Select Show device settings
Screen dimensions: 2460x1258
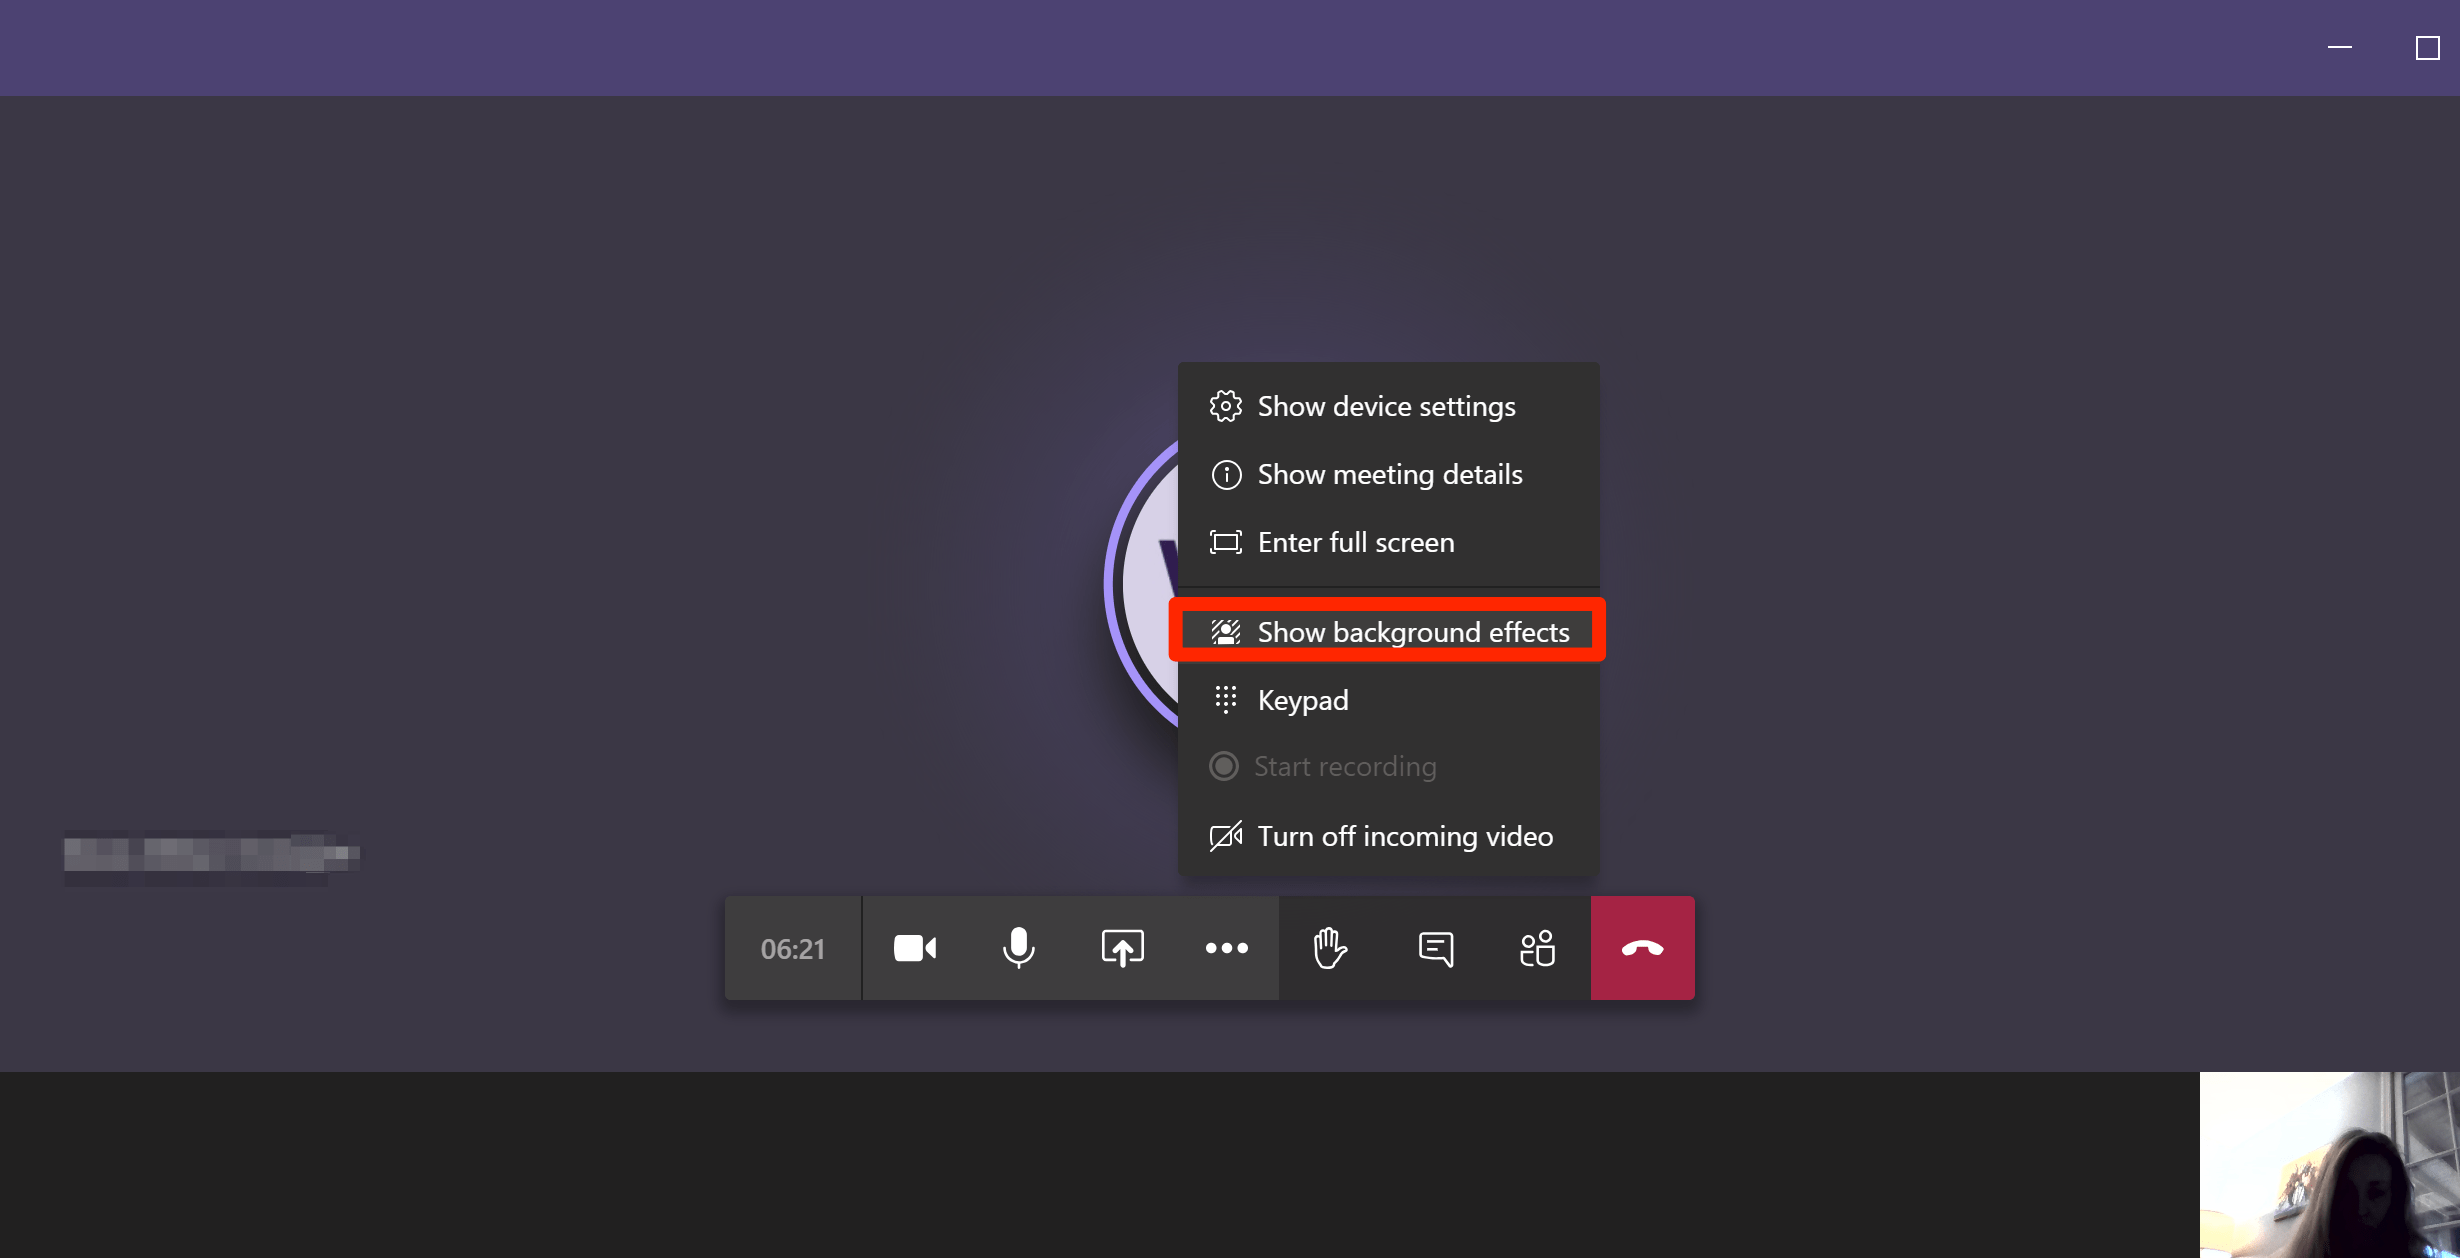point(1386,407)
